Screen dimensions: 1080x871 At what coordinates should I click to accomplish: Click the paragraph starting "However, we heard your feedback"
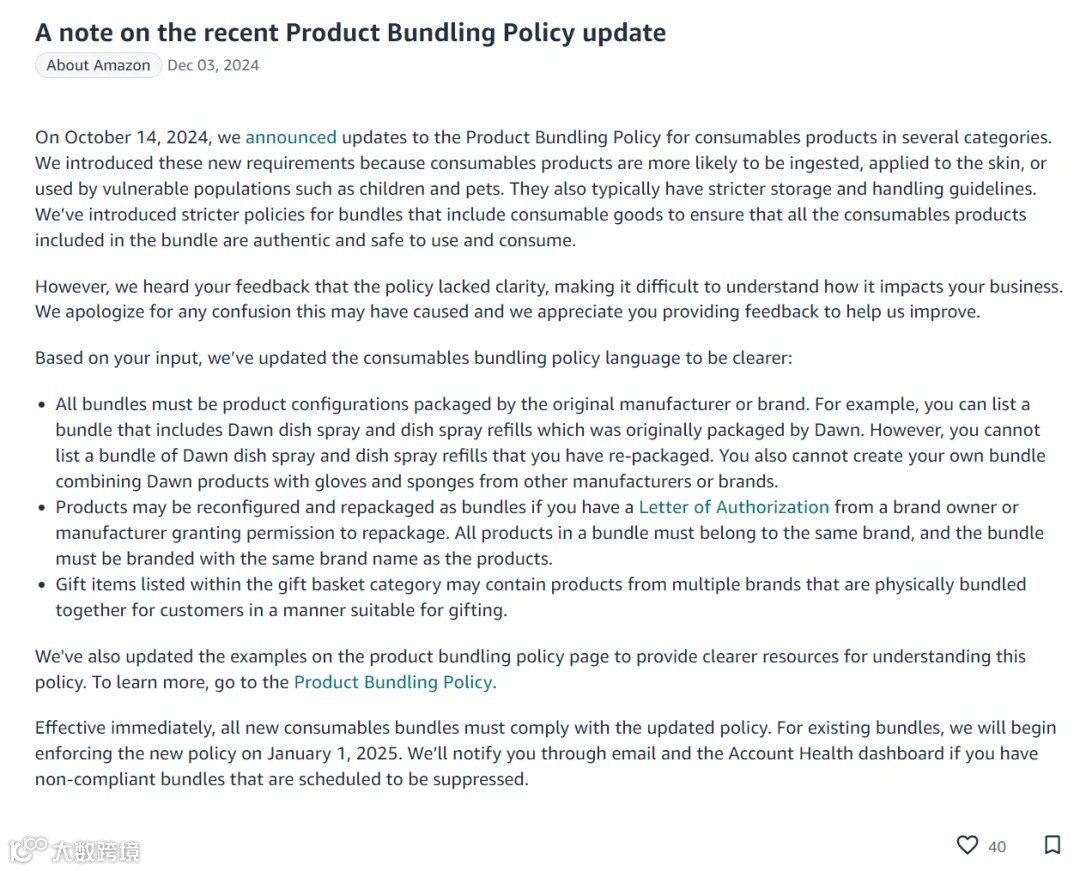click(x=540, y=298)
